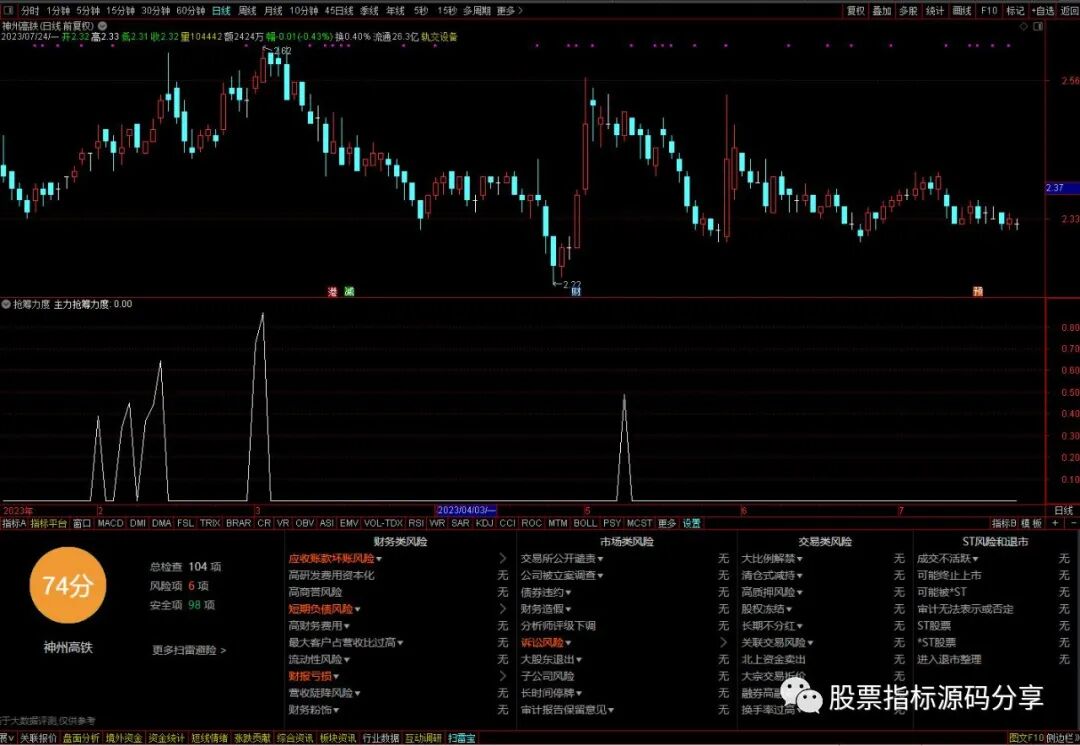Add stock with +自选 button
Image resolution: width=1080 pixels, height=746 pixels.
point(1043,11)
